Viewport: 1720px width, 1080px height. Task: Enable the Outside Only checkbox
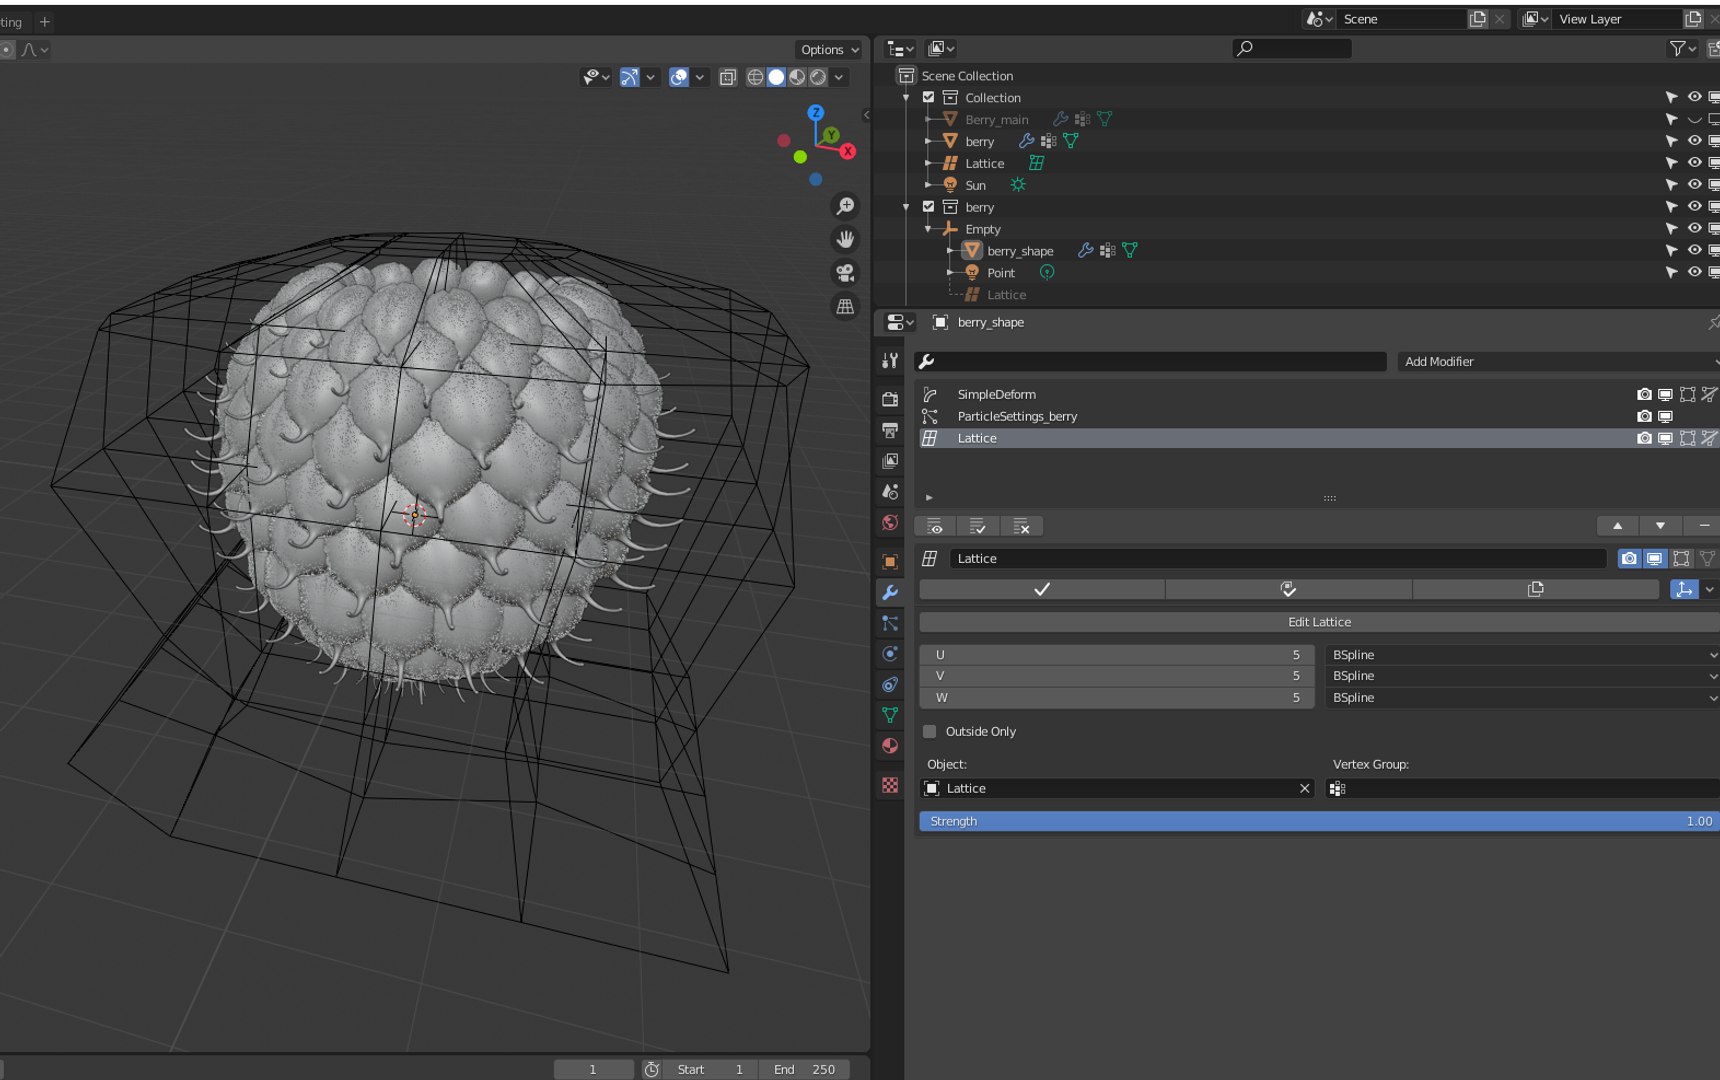[x=929, y=731]
